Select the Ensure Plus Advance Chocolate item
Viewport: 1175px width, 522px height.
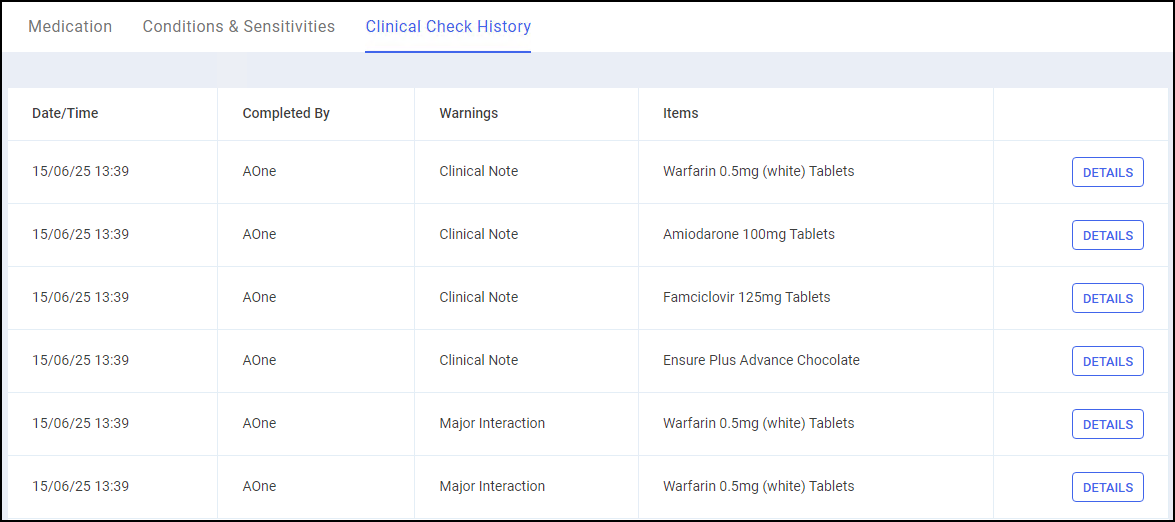coord(761,360)
